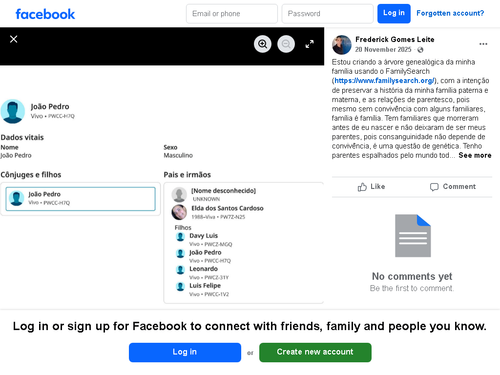
Task: Click the globe public audience icon
Action: [x=420, y=50]
